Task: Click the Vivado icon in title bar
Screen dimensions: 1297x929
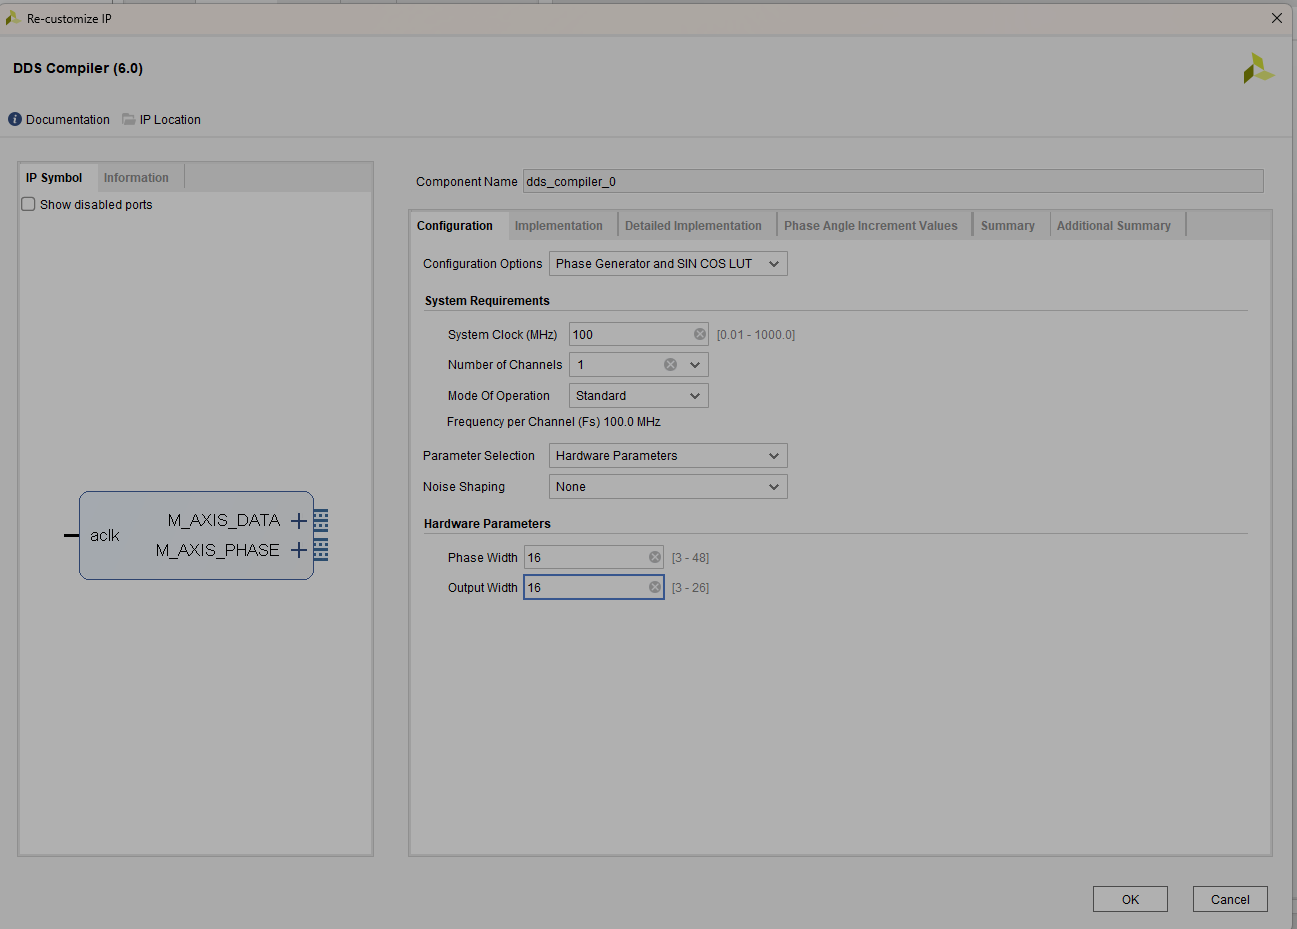Action: pos(13,18)
